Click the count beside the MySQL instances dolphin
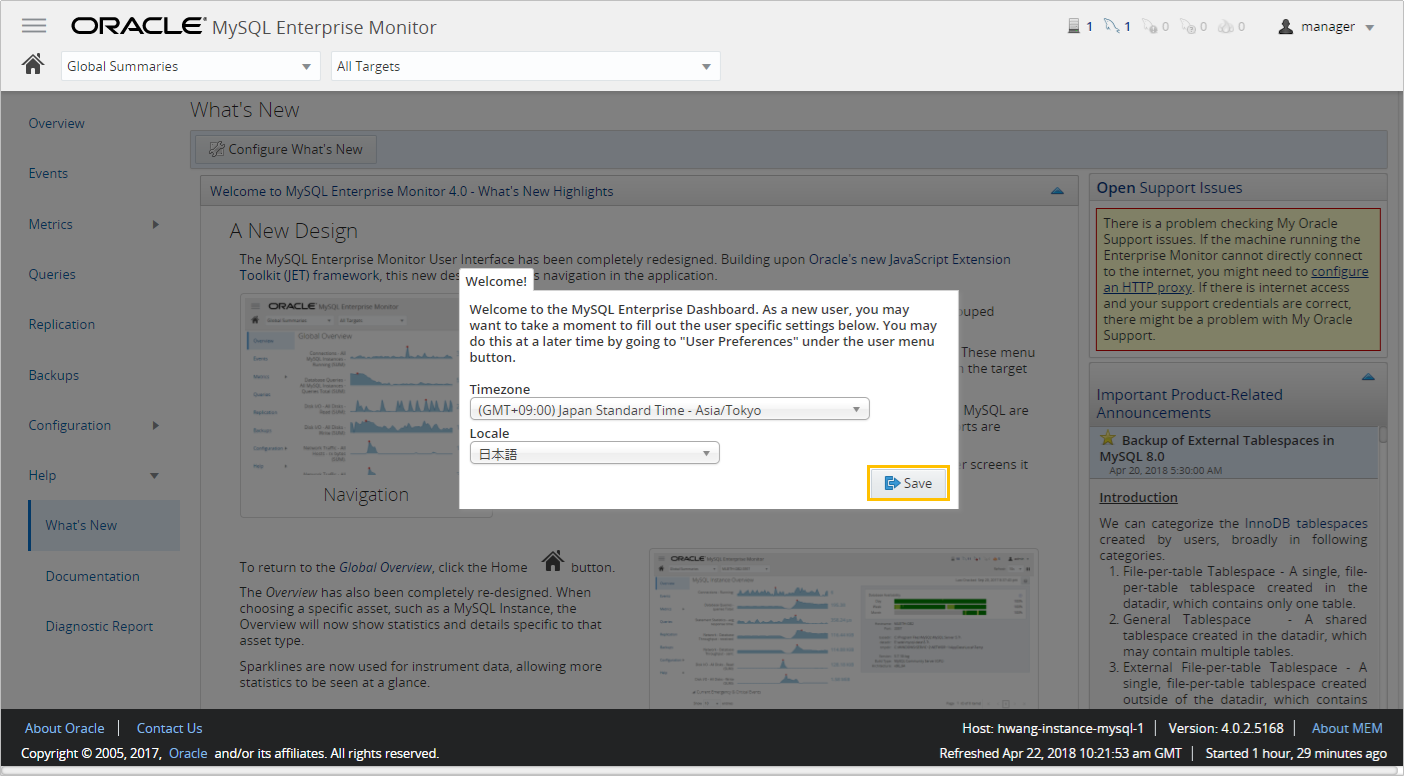This screenshot has height=776, width=1404. pyautogui.click(x=1127, y=27)
